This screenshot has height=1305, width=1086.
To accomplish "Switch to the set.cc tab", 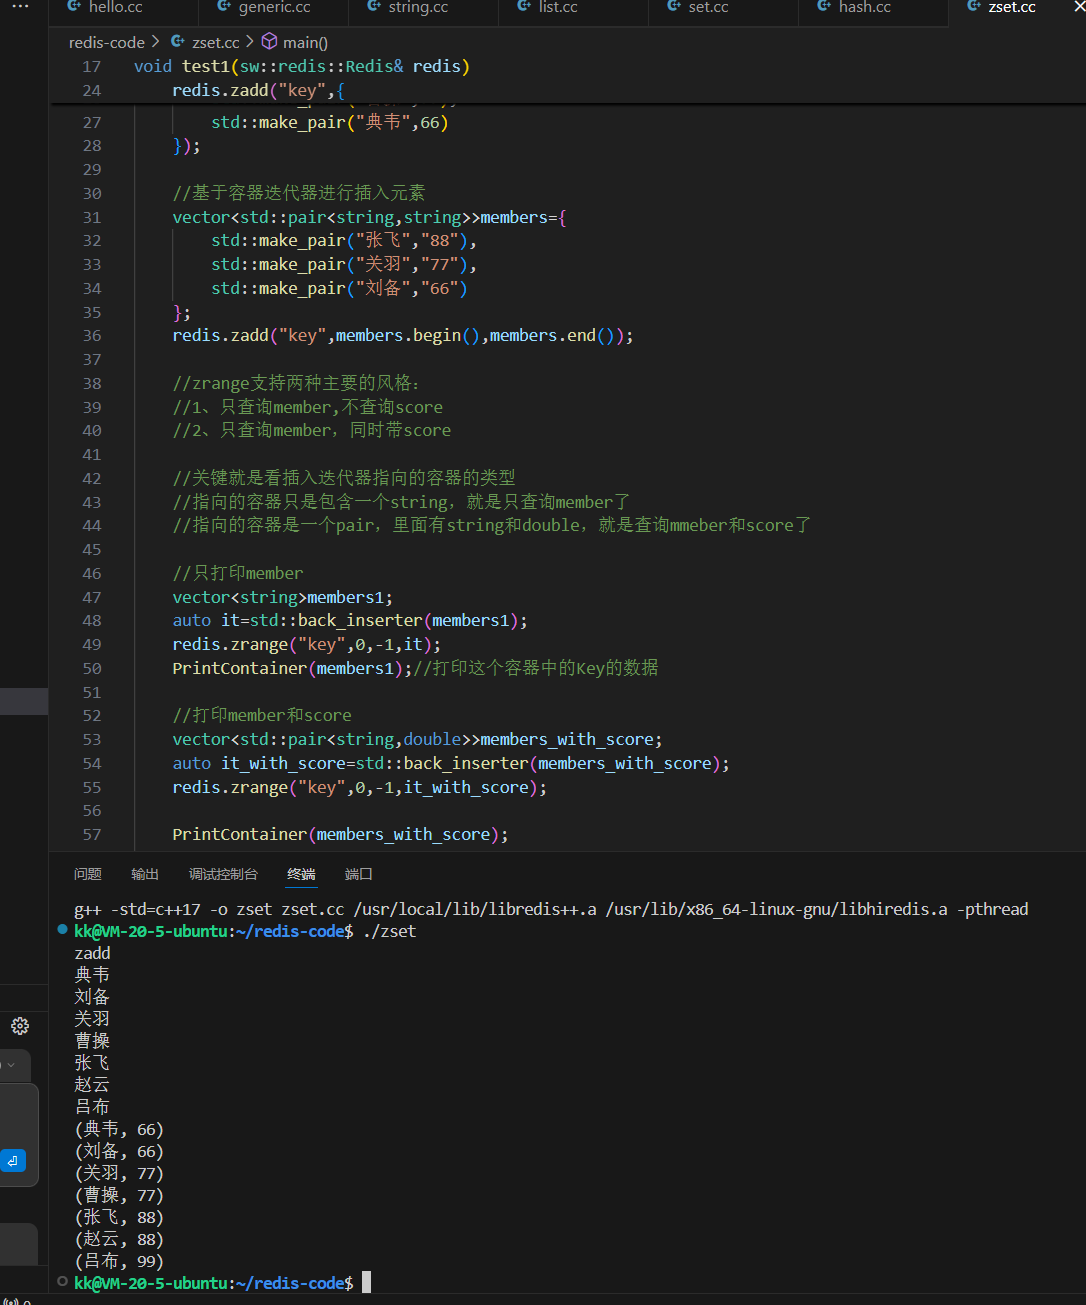I will pos(708,7).
